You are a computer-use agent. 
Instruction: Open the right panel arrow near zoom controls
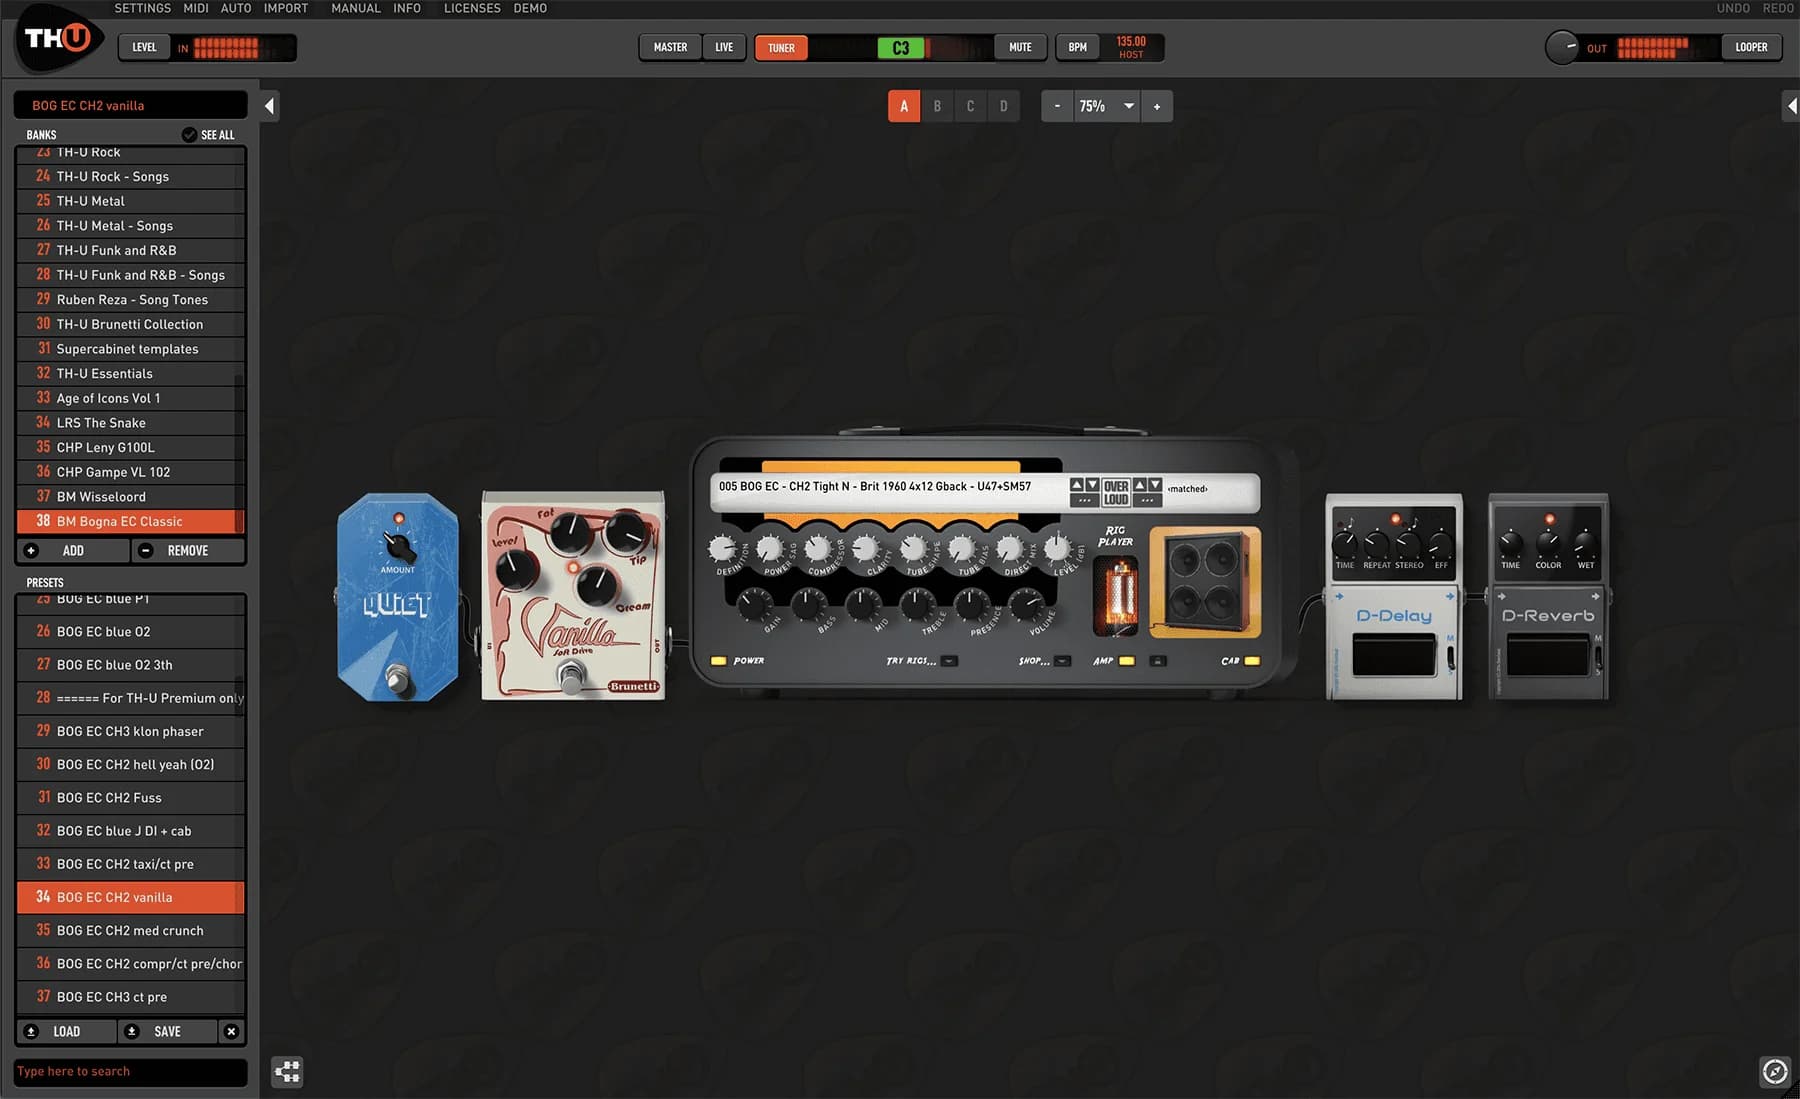[x=1791, y=105]
